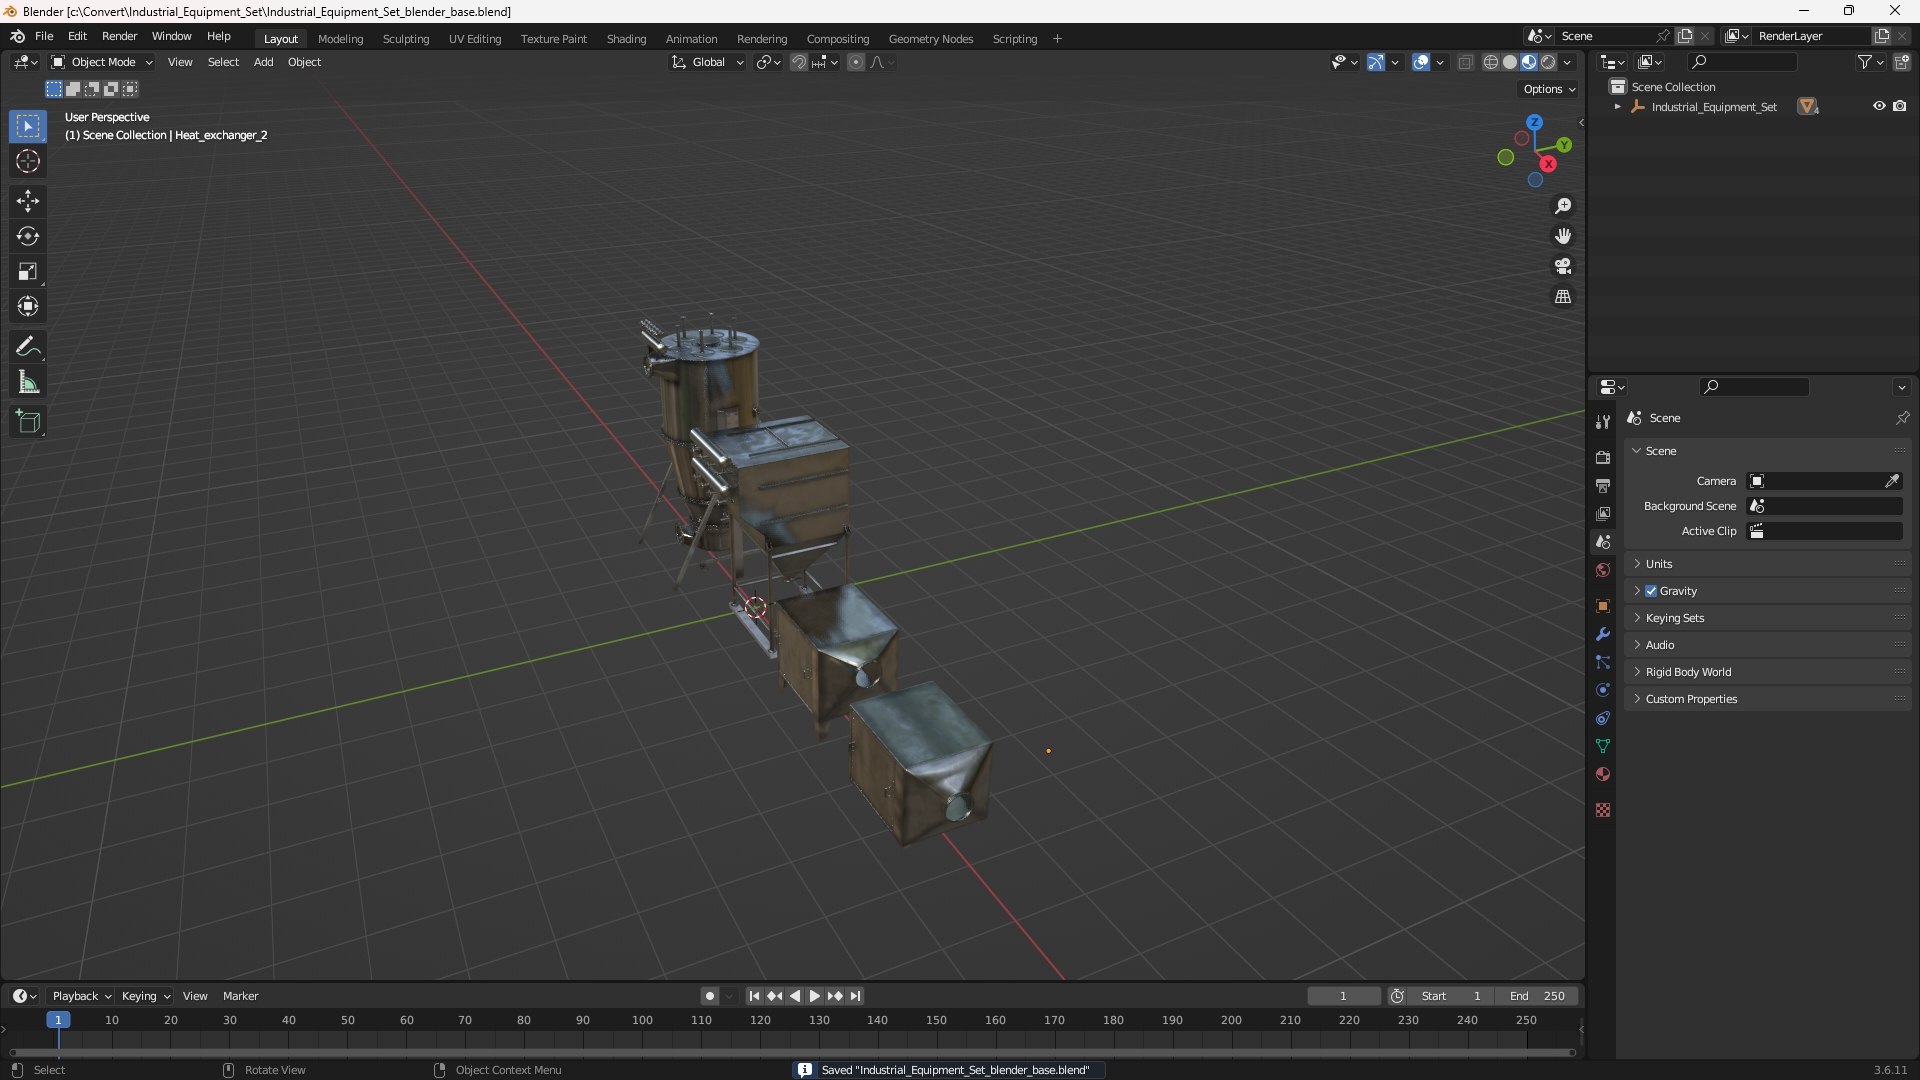The width and height of the screenshot is (1920, 1080).
Task: Open the Object Mode dropdown
Action: click(102, 62)
